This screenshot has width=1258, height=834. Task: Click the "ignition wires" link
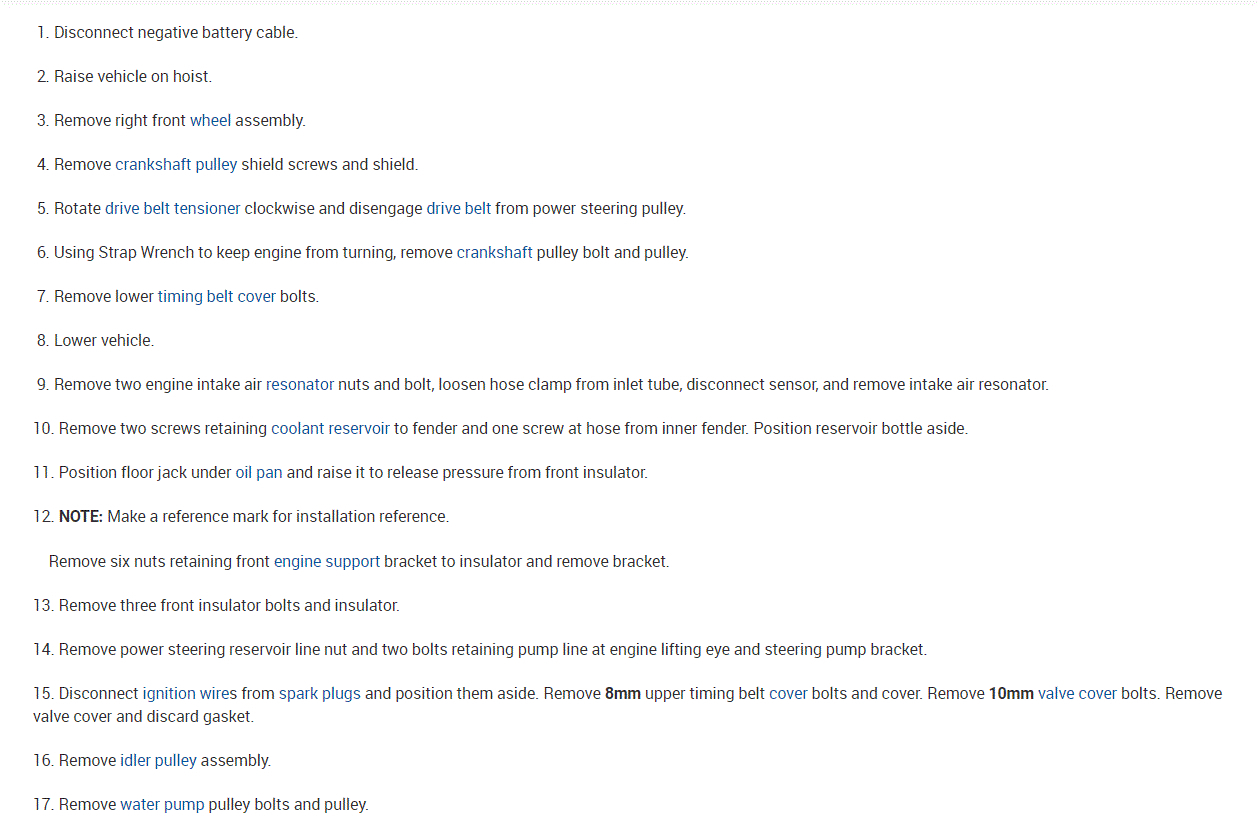click(190, 694)
